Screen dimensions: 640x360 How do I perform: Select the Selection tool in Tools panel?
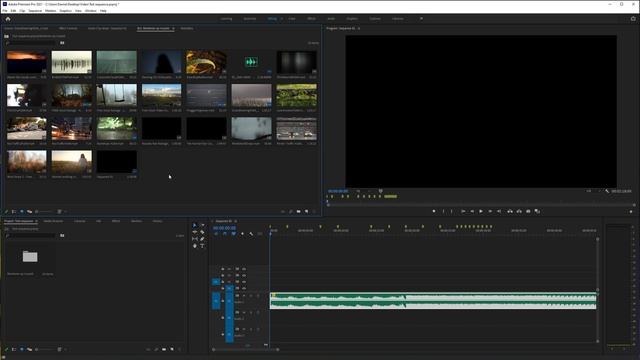(x=195, y=225)
